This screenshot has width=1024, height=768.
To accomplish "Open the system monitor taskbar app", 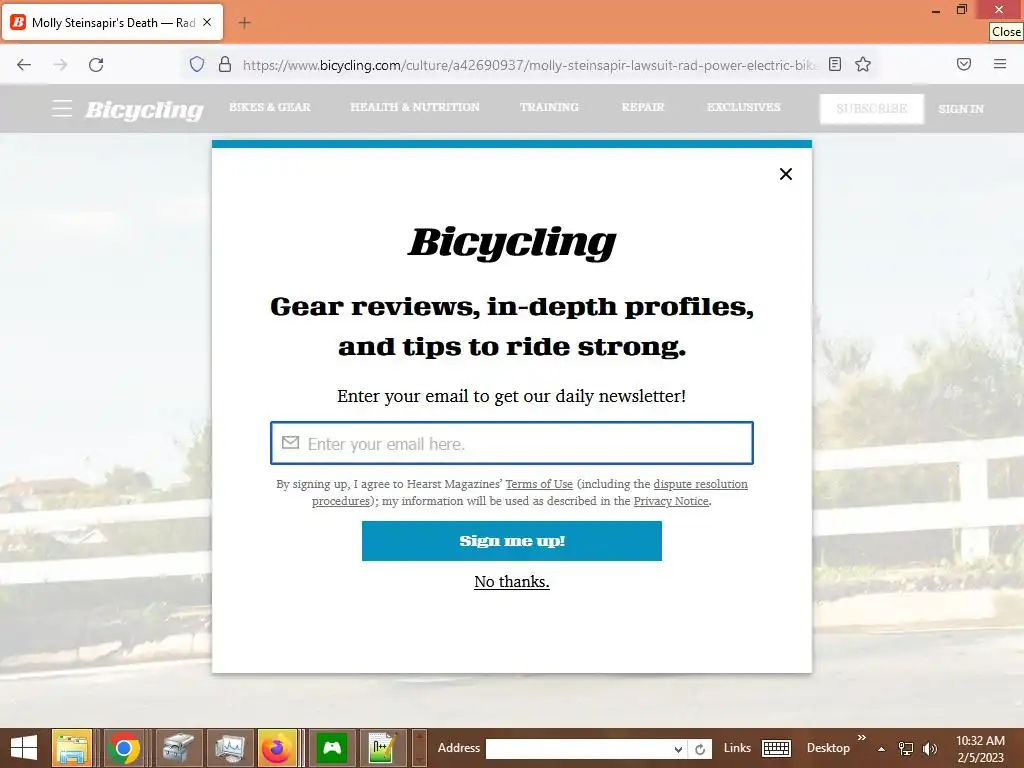I will [x=229, y=748].
